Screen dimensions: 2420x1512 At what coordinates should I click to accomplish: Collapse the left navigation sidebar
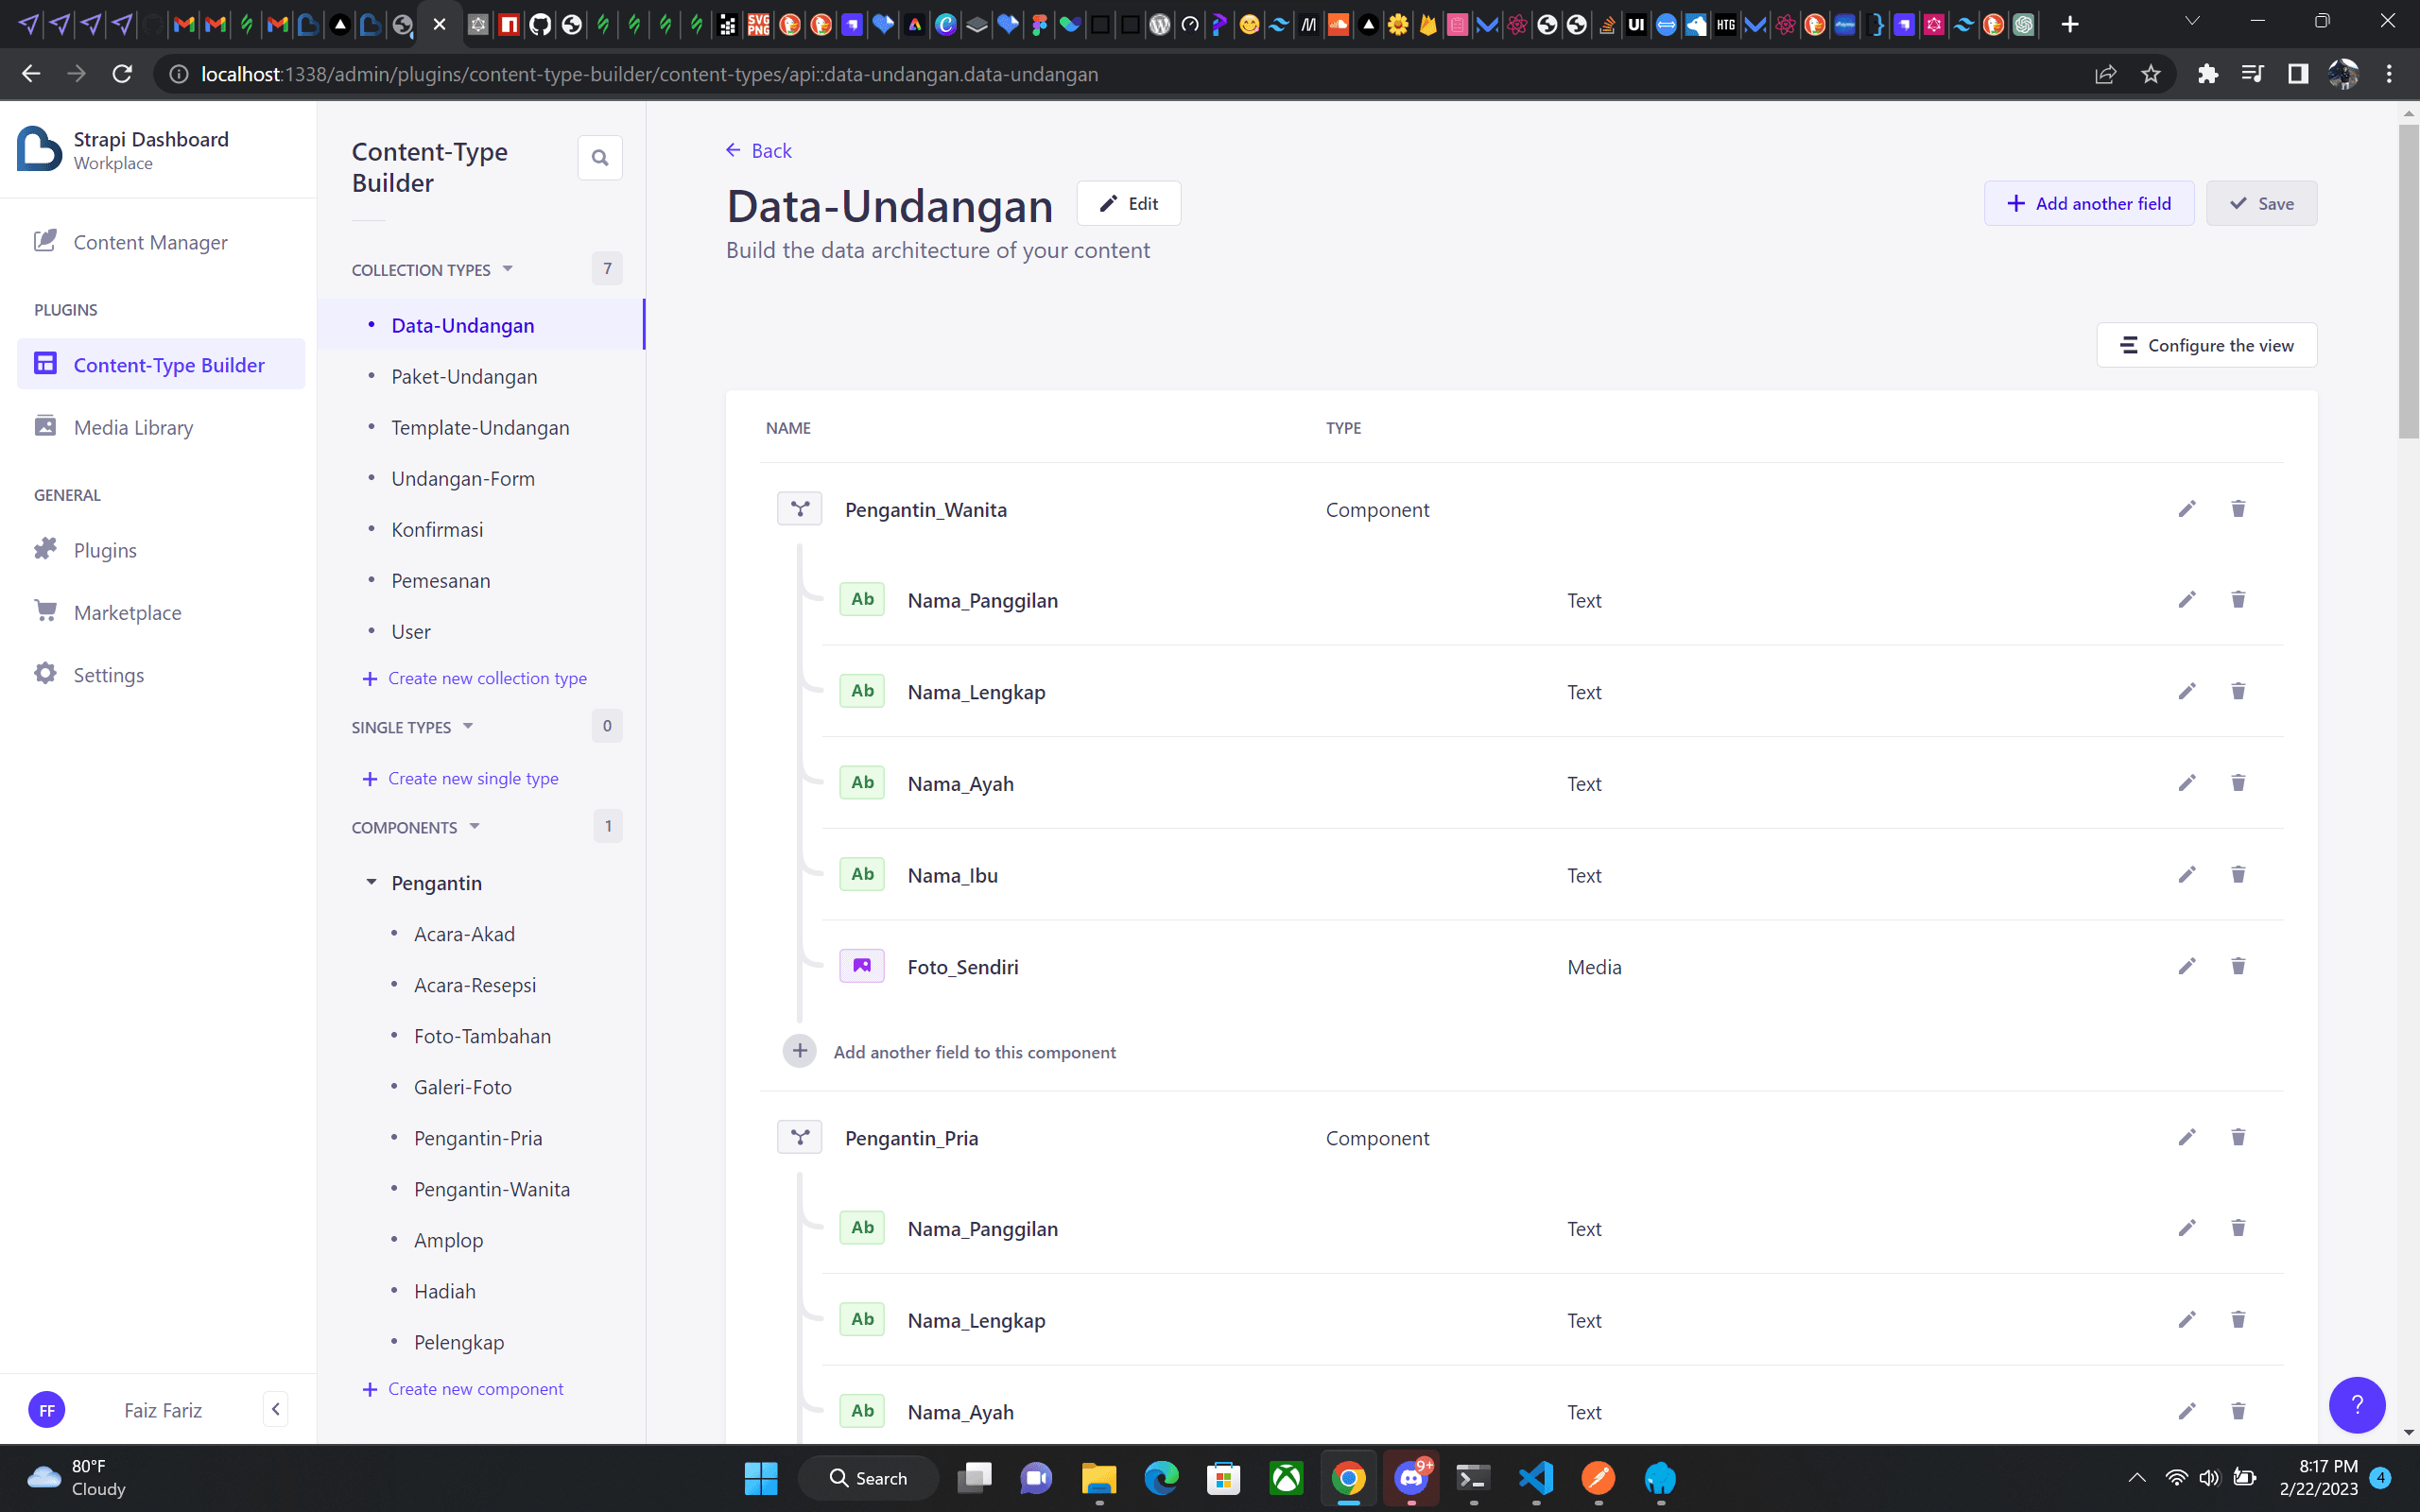click(275, 1409)
